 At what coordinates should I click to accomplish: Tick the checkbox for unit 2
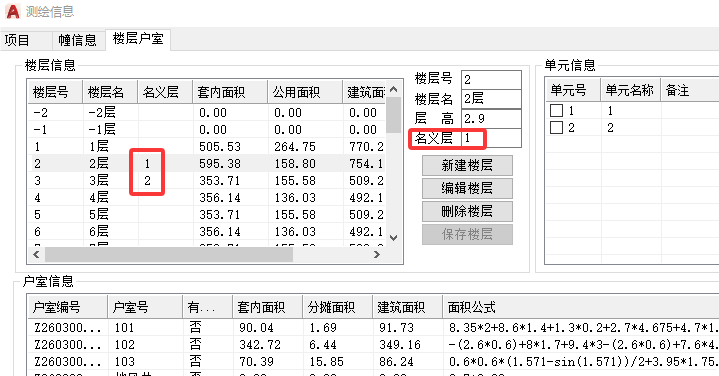[556, 127]
